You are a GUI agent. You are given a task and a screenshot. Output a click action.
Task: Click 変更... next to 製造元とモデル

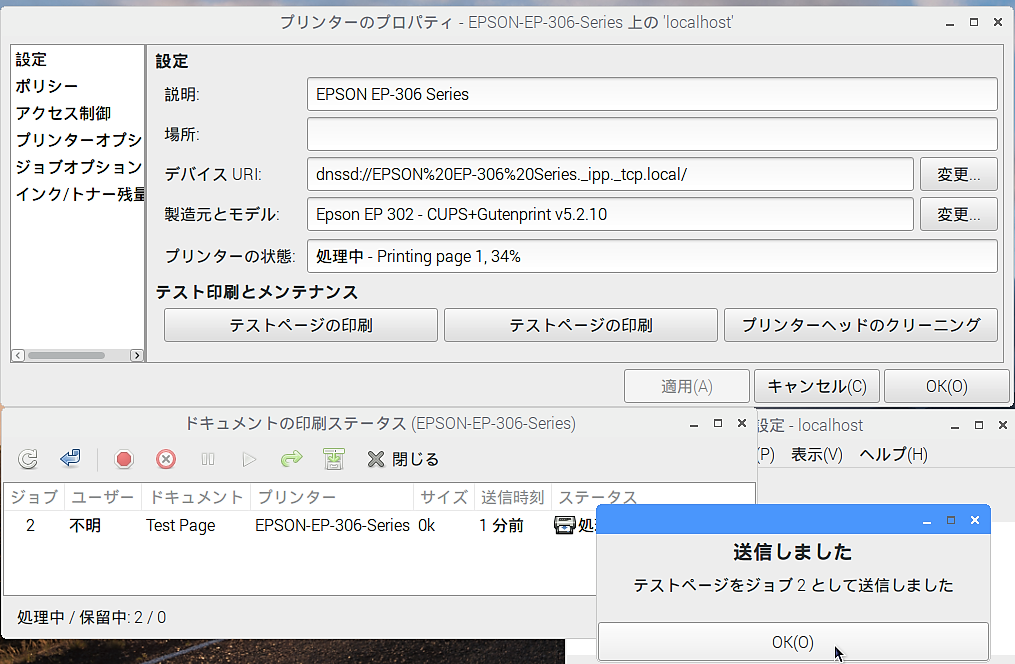(x=959, y=214)
